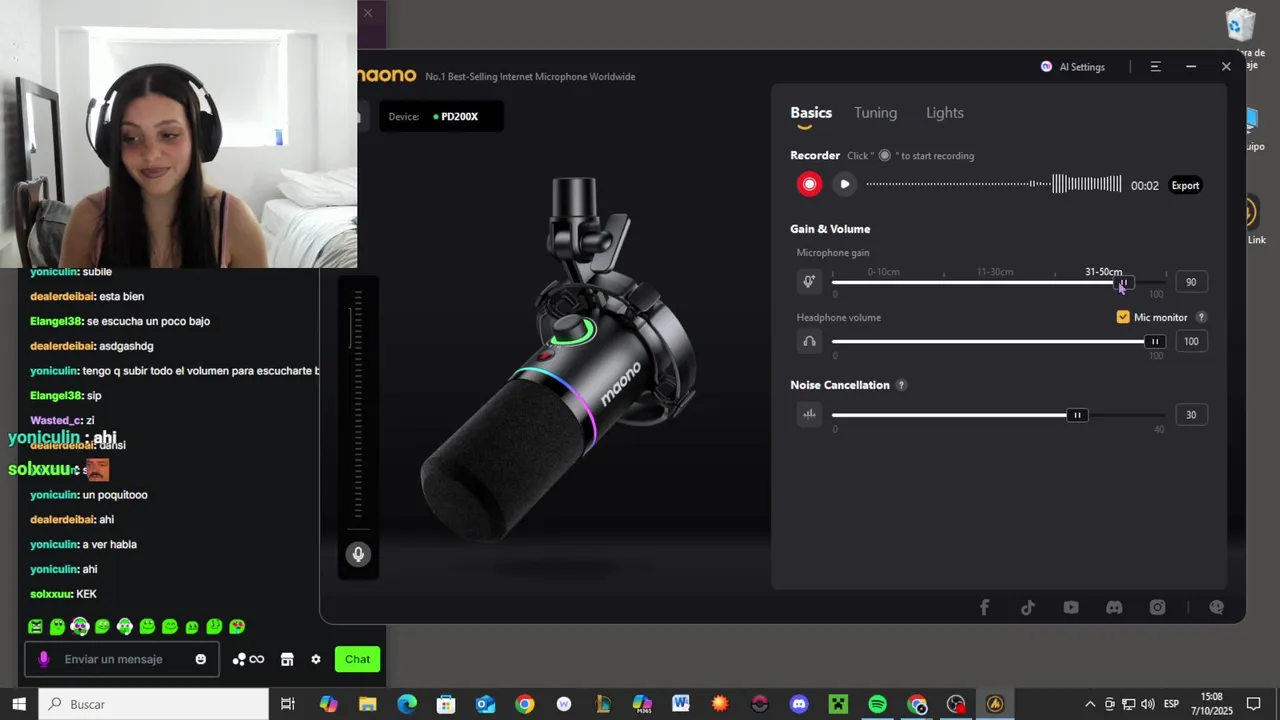
Task: Mute the mic with the level meter button
Action: tap(358, 554)
